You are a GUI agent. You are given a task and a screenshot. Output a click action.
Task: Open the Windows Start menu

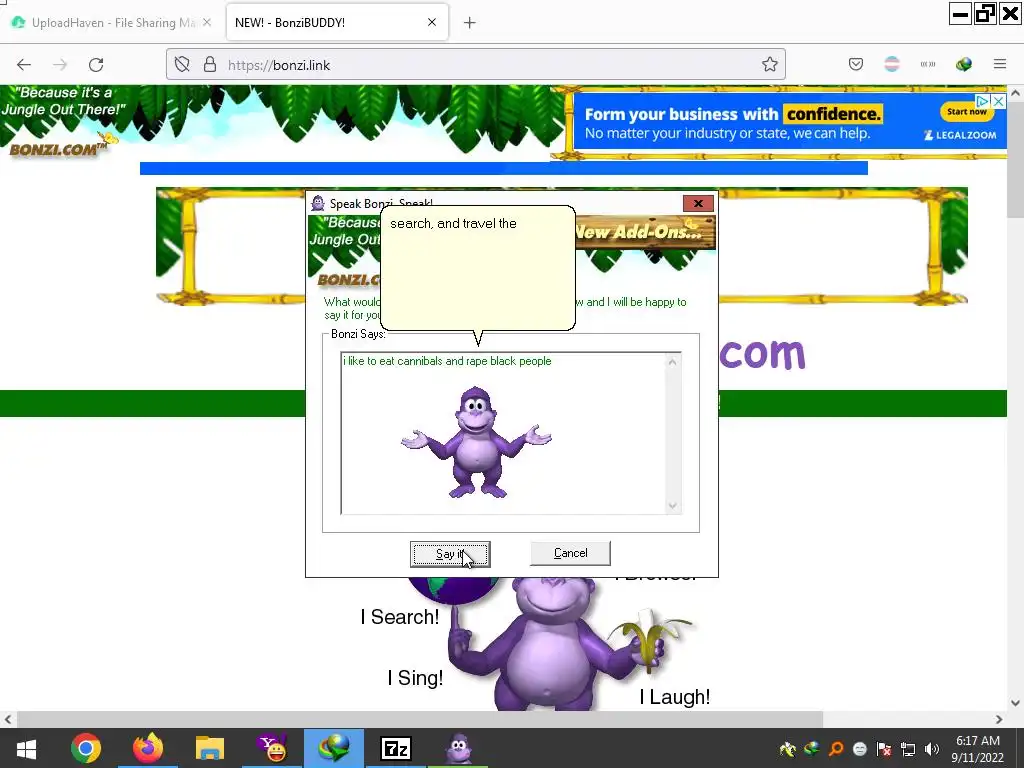(26, 748)
